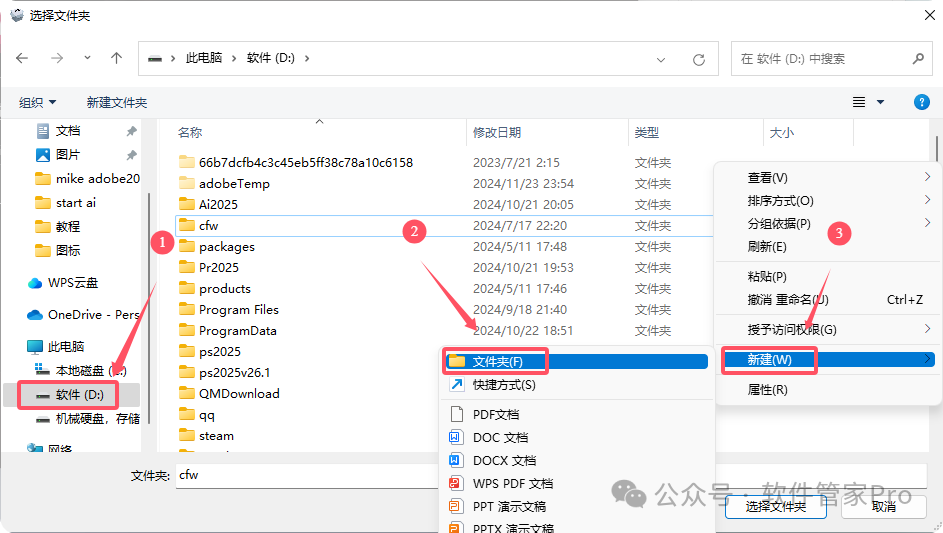943x533 pixels.
Task: Select 图片 in quick access
Action: [67, 155]
